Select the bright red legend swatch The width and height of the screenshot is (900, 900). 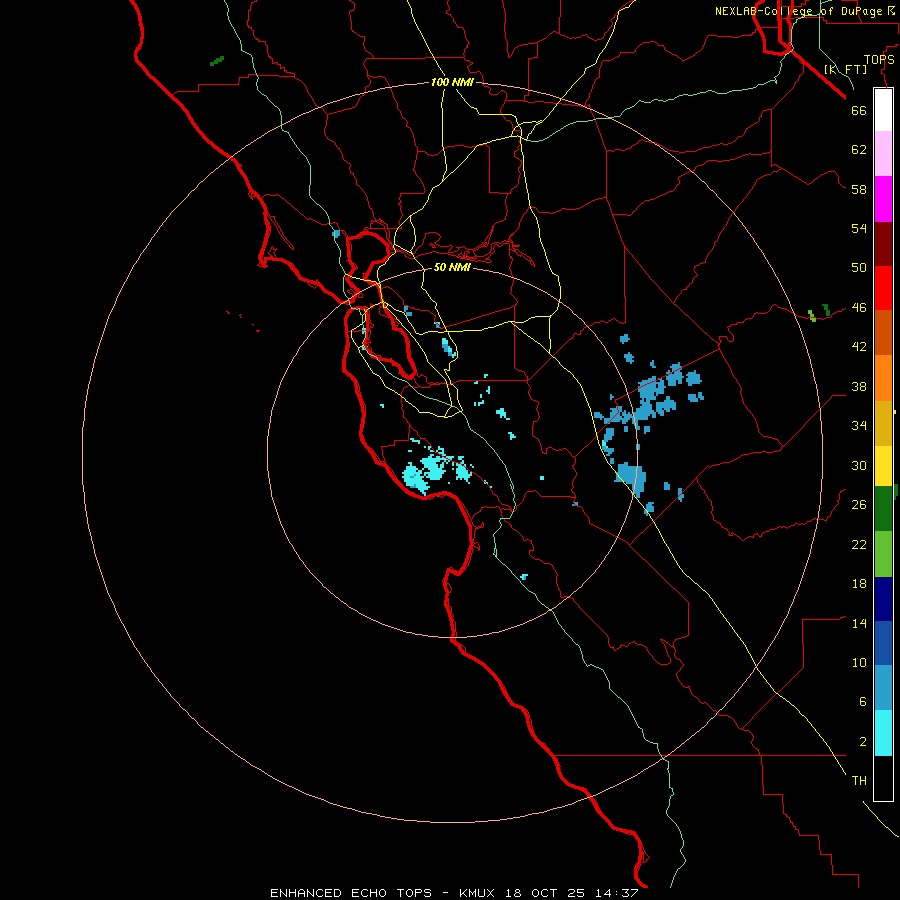[x=883, y=288]
